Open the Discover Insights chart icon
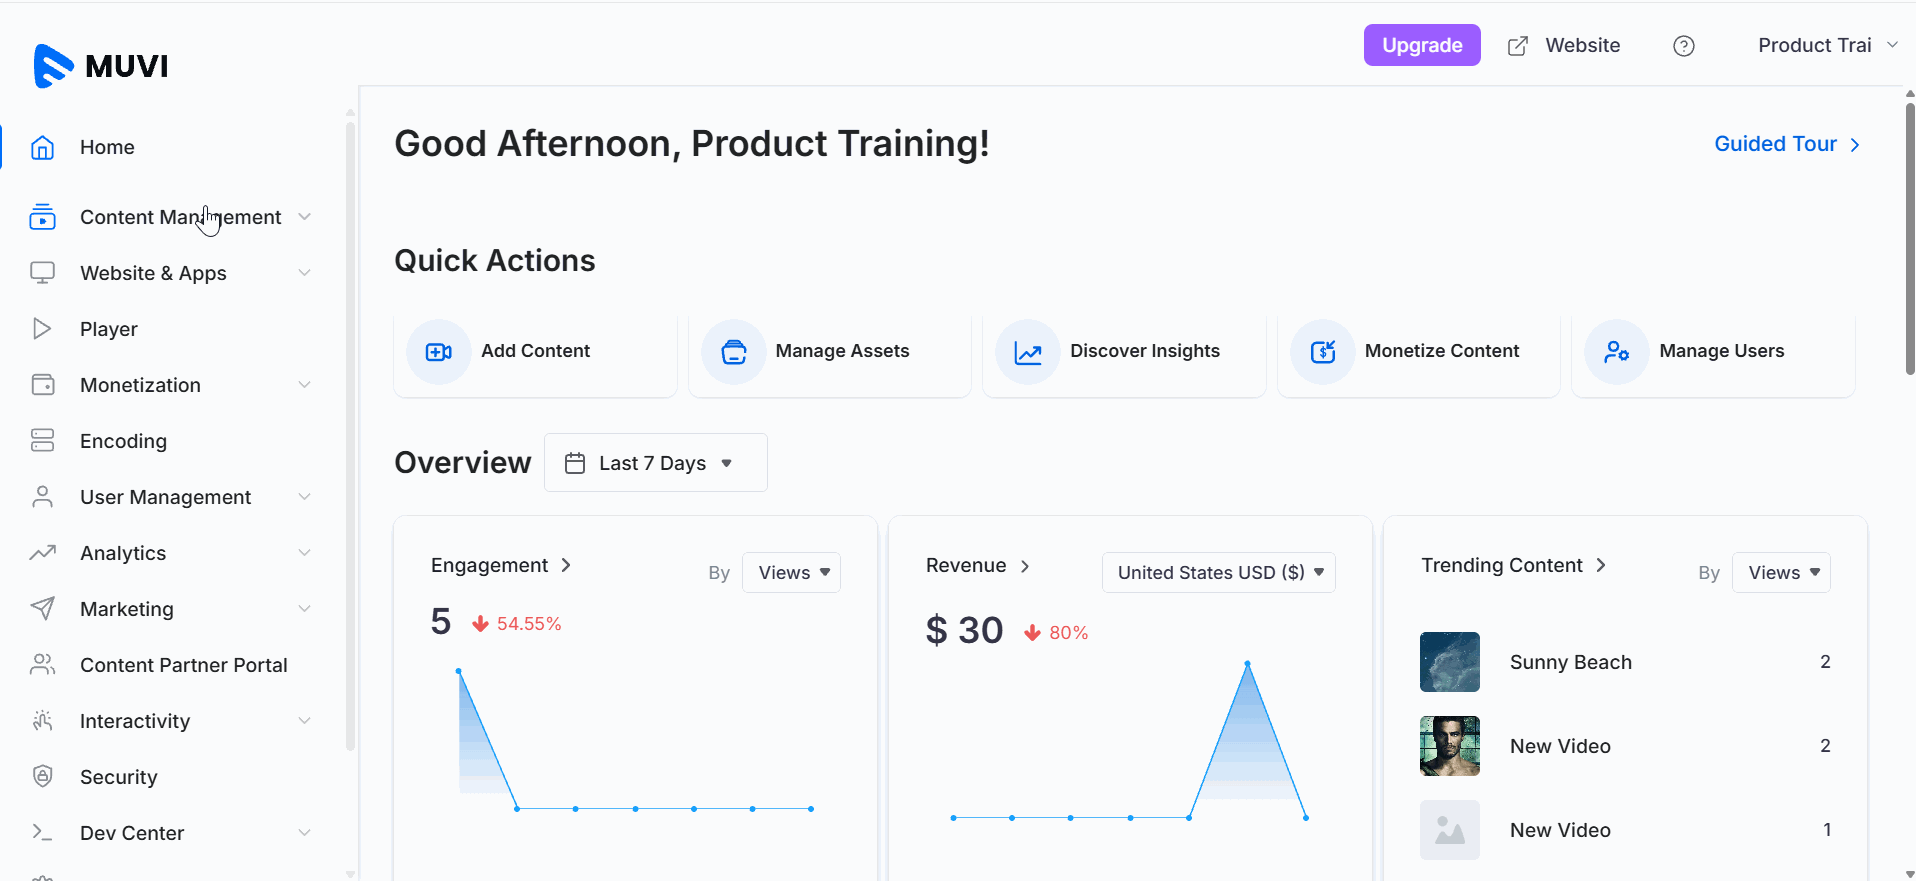This screenshot has width=1916, height=881. pos(1028,352)
